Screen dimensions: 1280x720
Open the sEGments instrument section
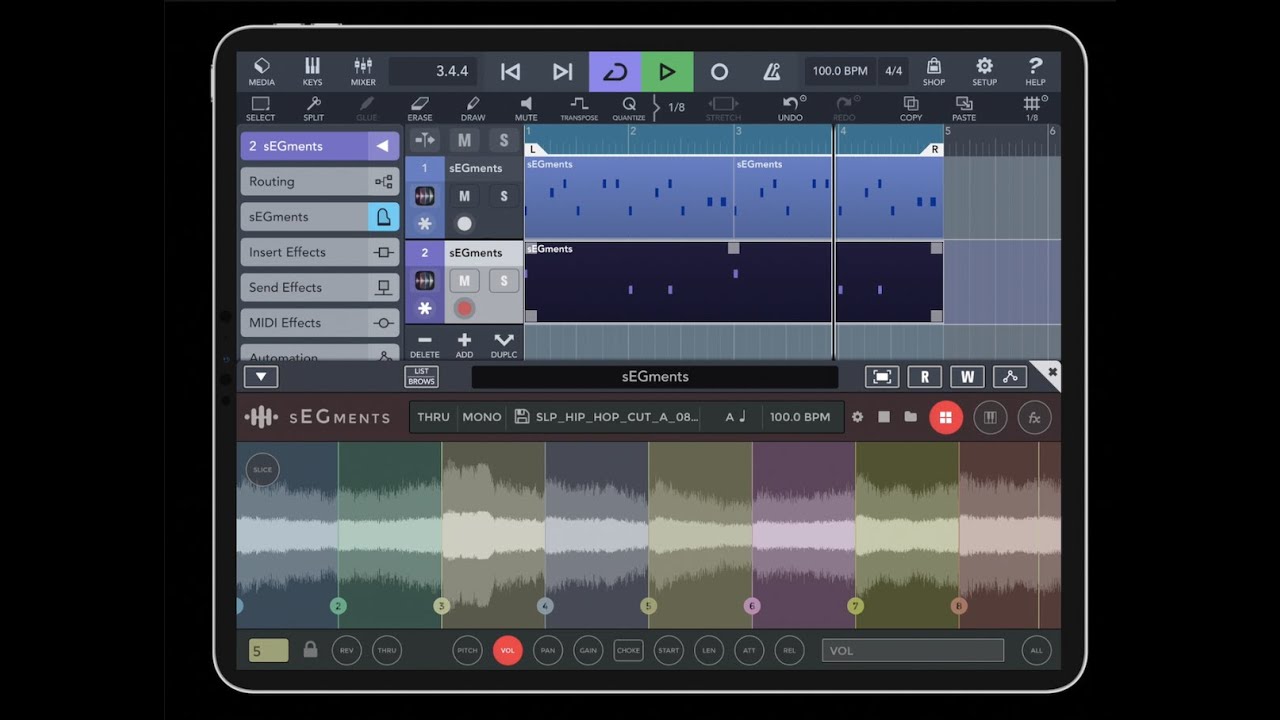click(x=320, y=217)
